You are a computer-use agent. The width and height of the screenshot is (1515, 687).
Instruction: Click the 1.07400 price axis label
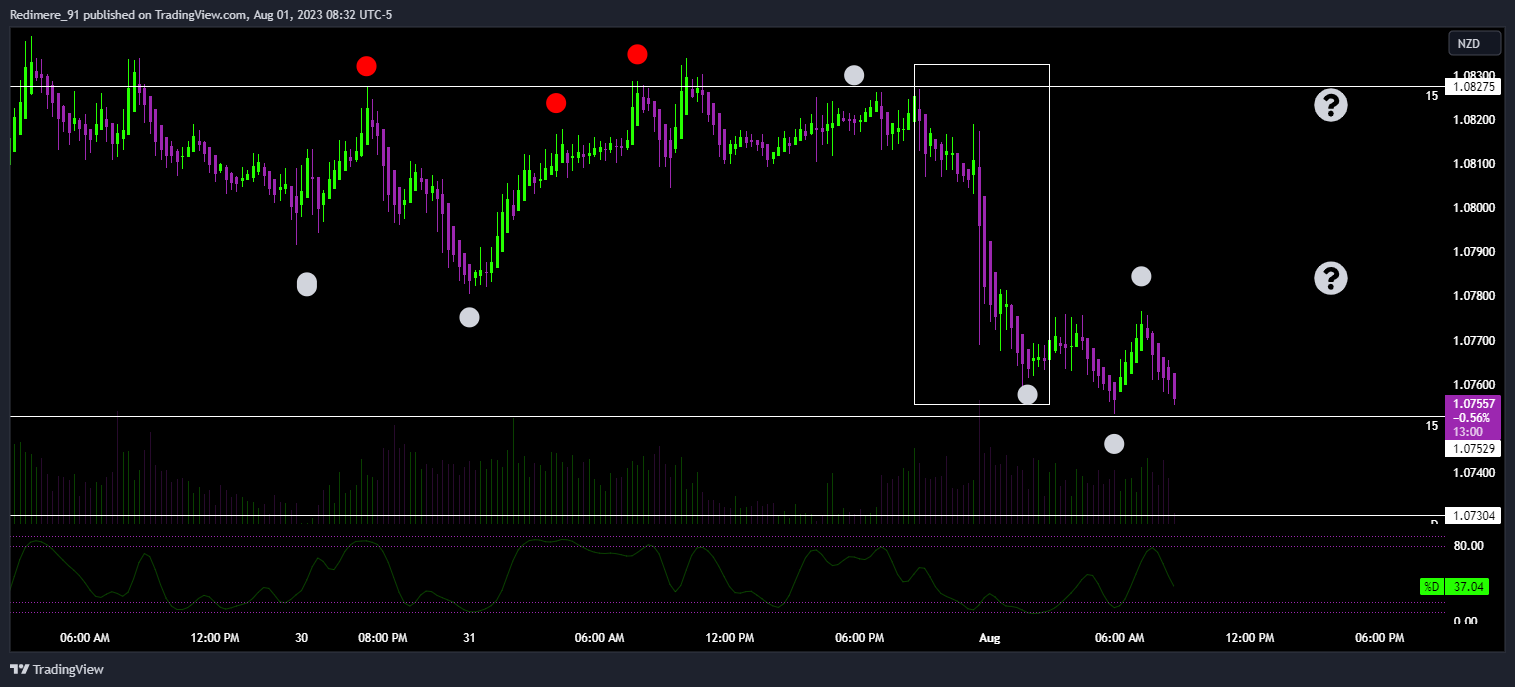(1473, 473)
